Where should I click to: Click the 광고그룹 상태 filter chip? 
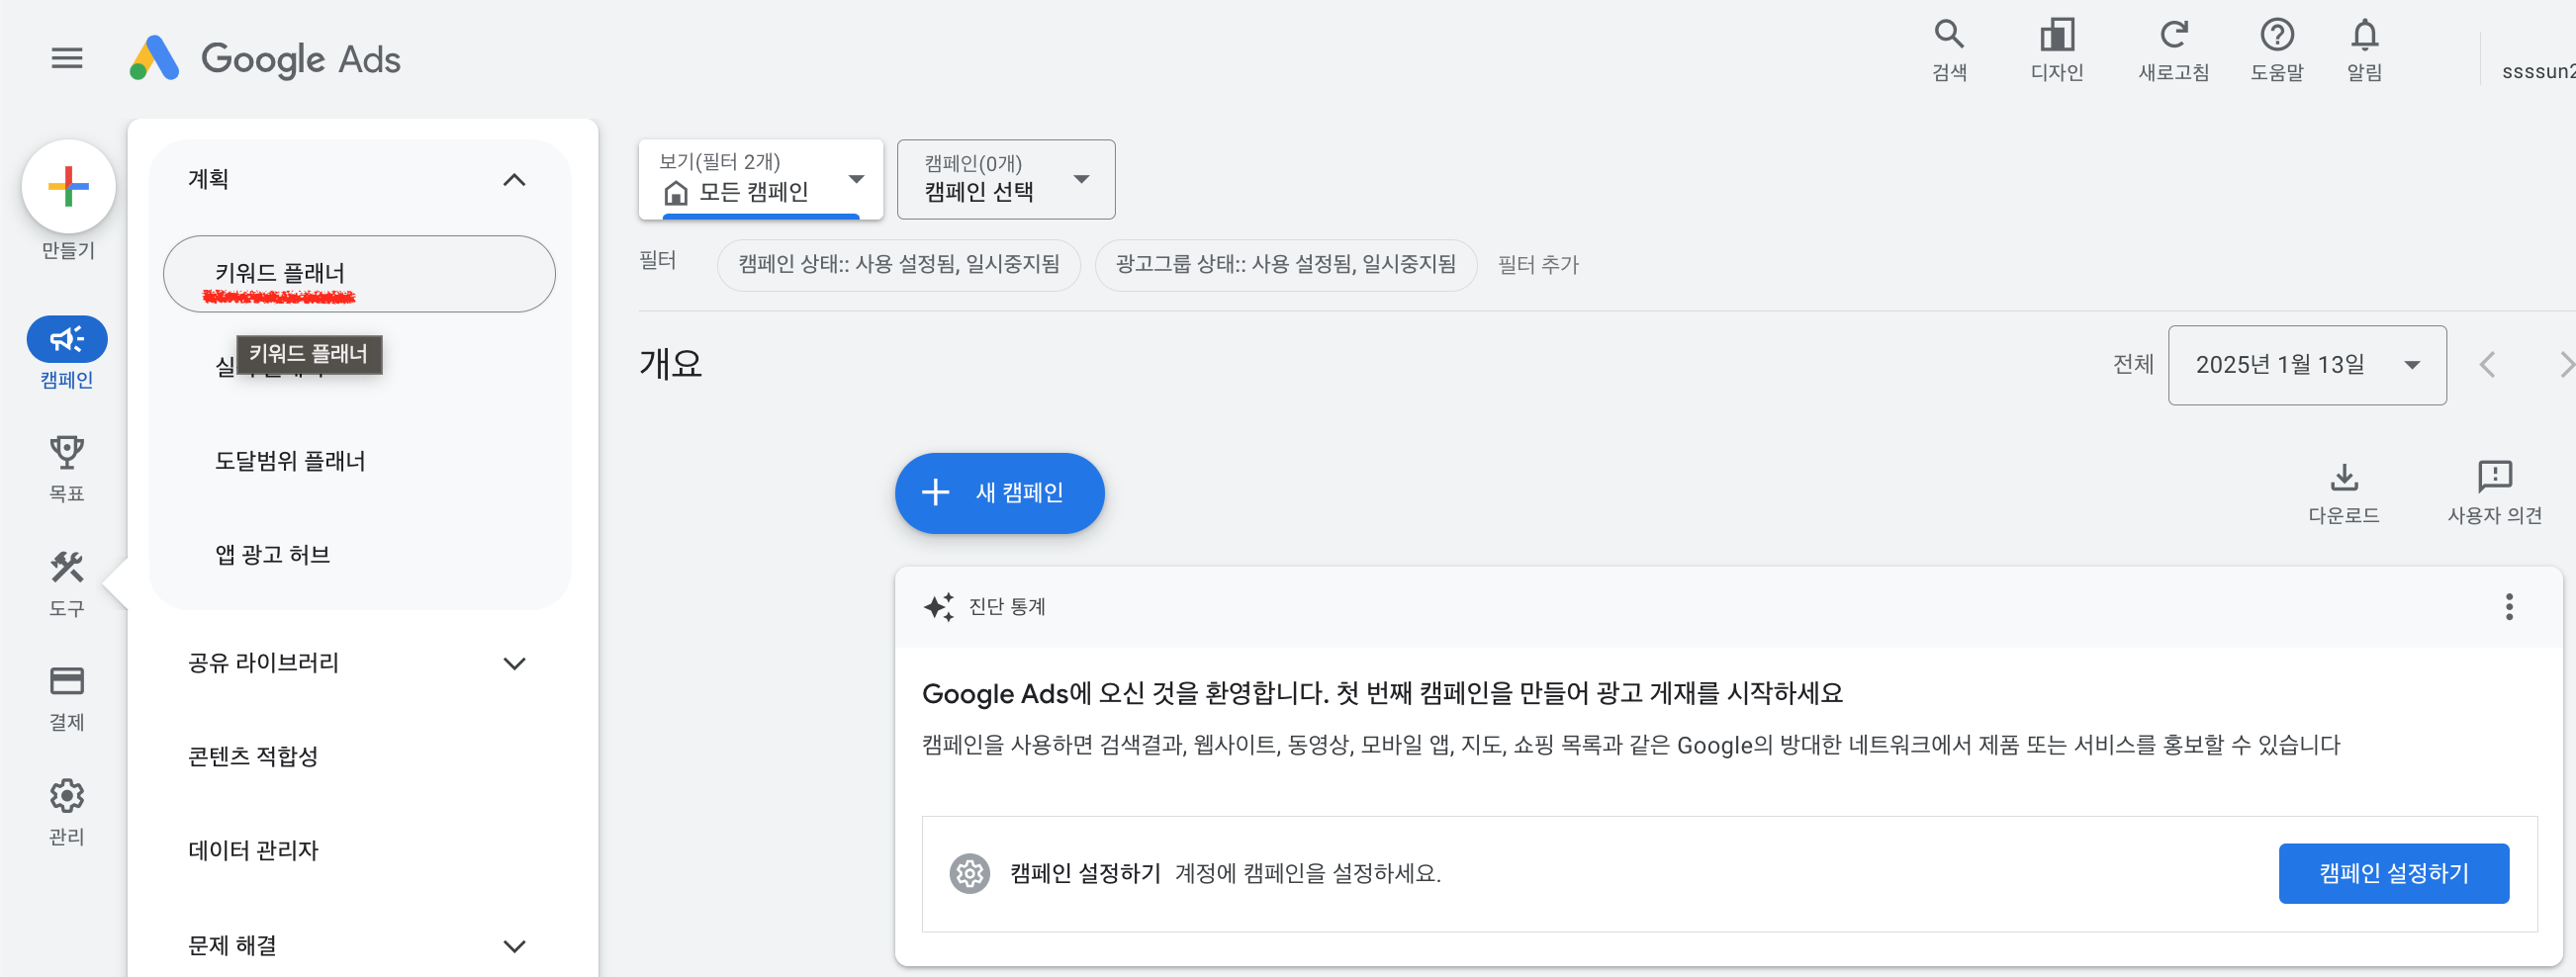(x=1285, y=265)
